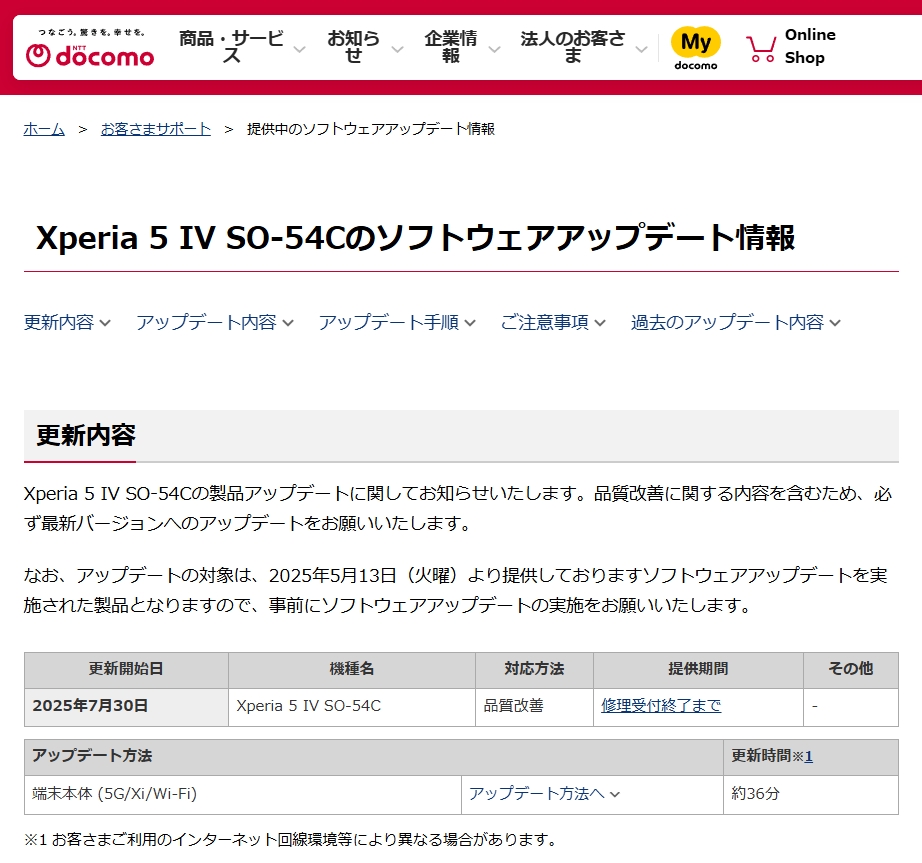This screenshot has width=922, height=863.
Task: Open the 企業情報 menu
Action: pyautogui.click(x=450, y=46)
